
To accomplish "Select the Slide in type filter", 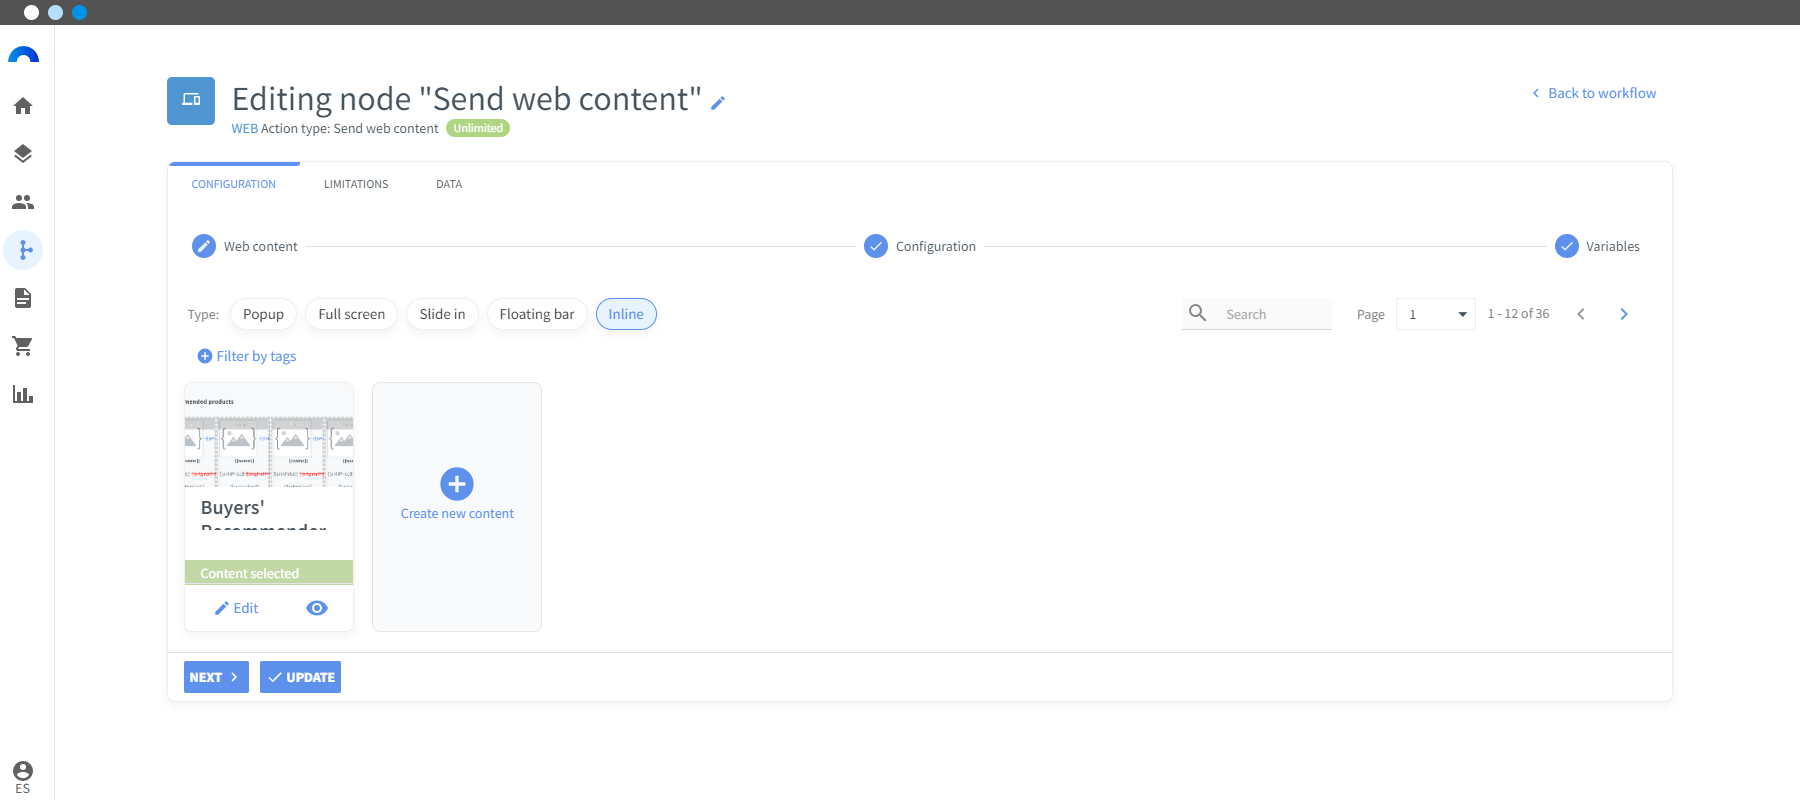I will pos(442,314).
